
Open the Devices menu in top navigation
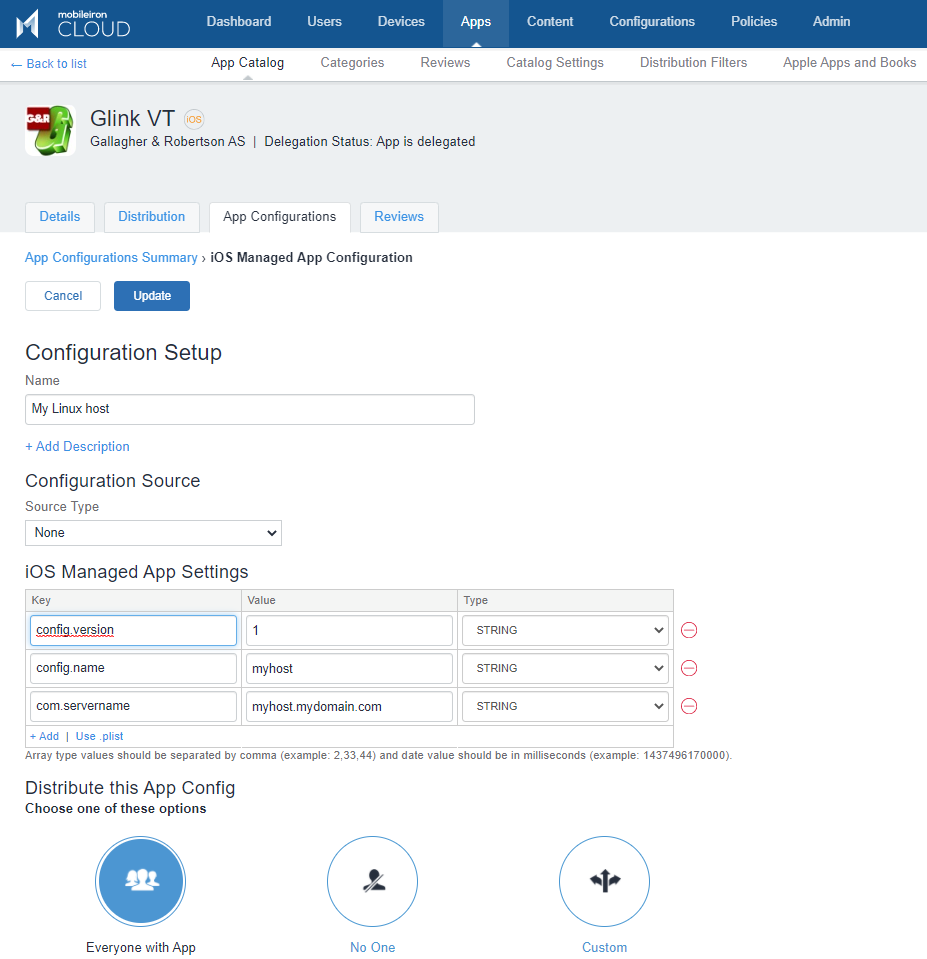(401, 22)
